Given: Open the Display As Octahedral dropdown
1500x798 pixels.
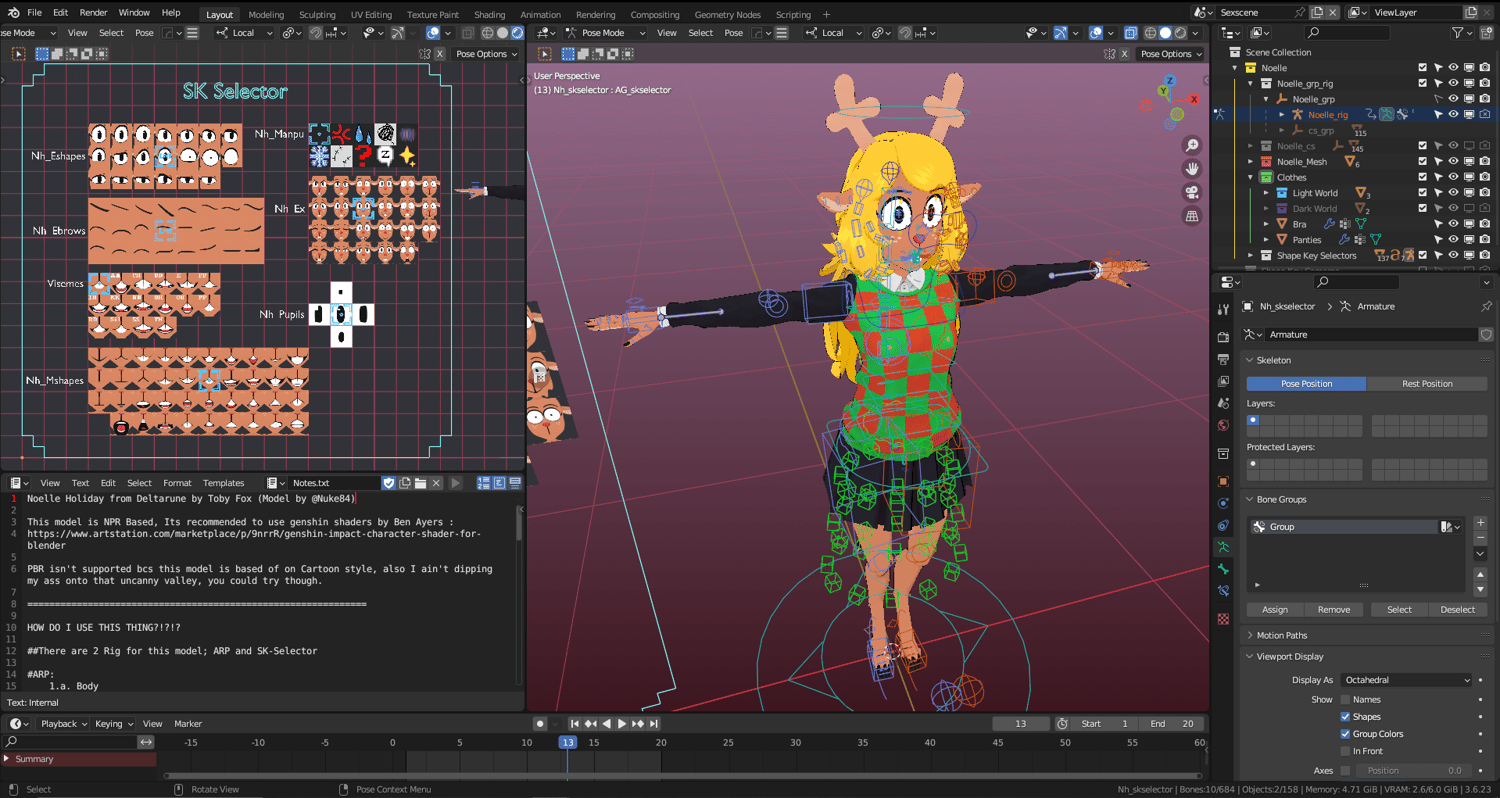Looking at the screenshot, I should pos(1407,680).
